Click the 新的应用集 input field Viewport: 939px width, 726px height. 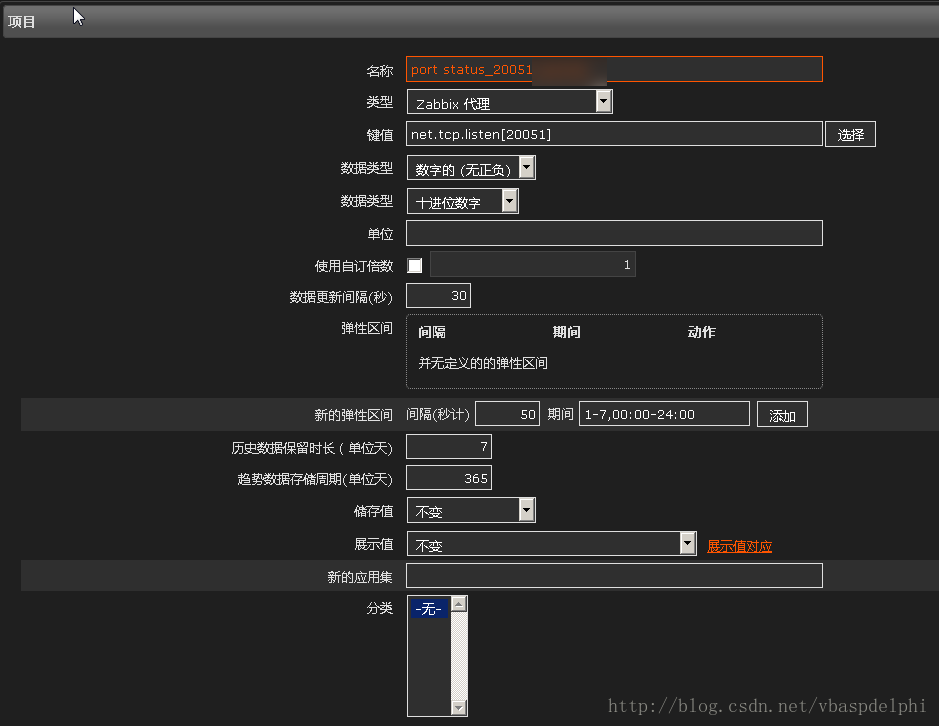point(614,576)
